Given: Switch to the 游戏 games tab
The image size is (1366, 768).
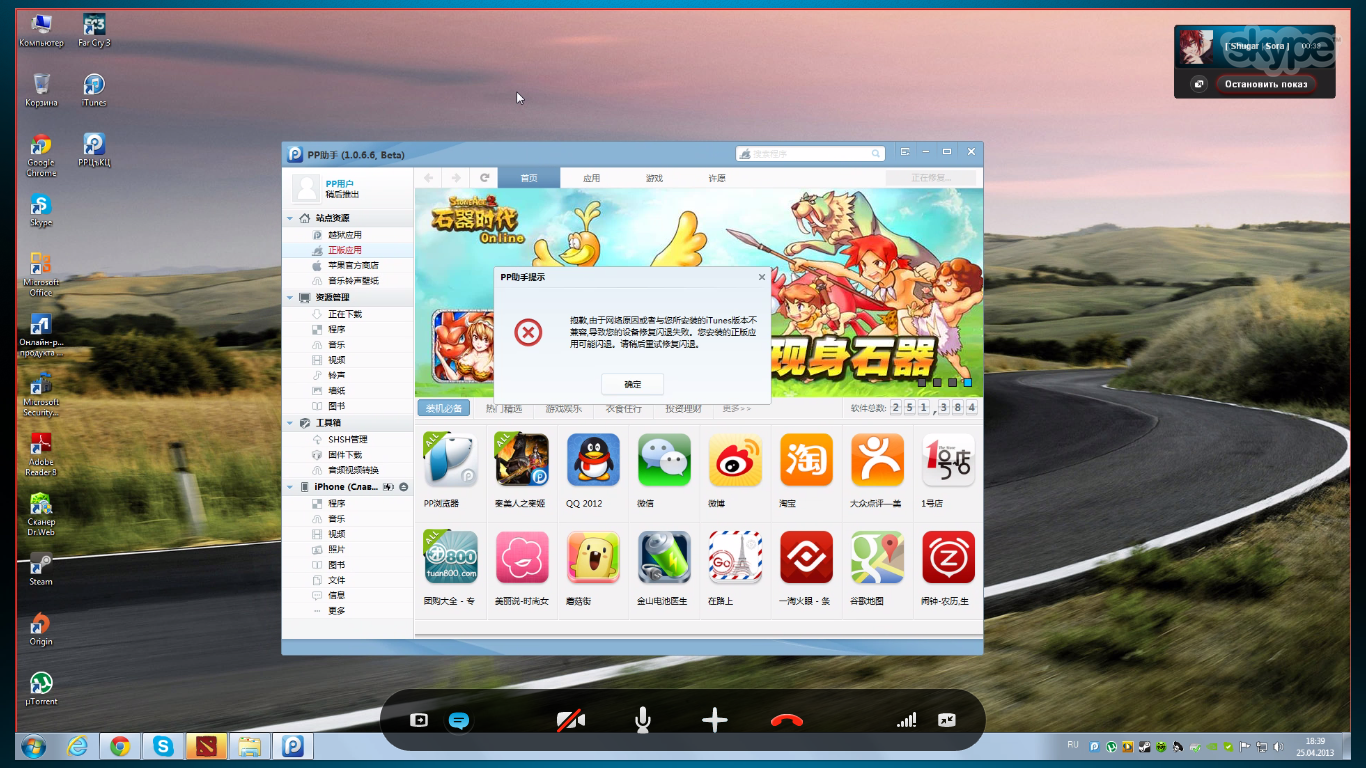Looking at the screenshot, I should (653, 178).
